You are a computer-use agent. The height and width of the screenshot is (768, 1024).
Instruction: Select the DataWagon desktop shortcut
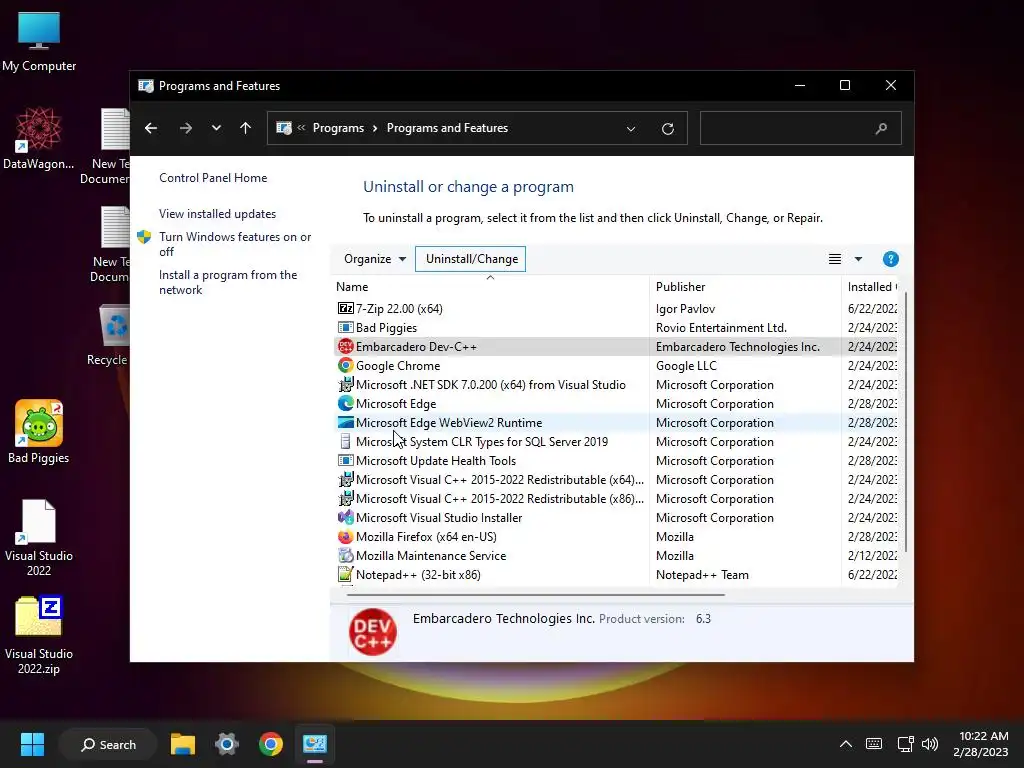(39, 138)
